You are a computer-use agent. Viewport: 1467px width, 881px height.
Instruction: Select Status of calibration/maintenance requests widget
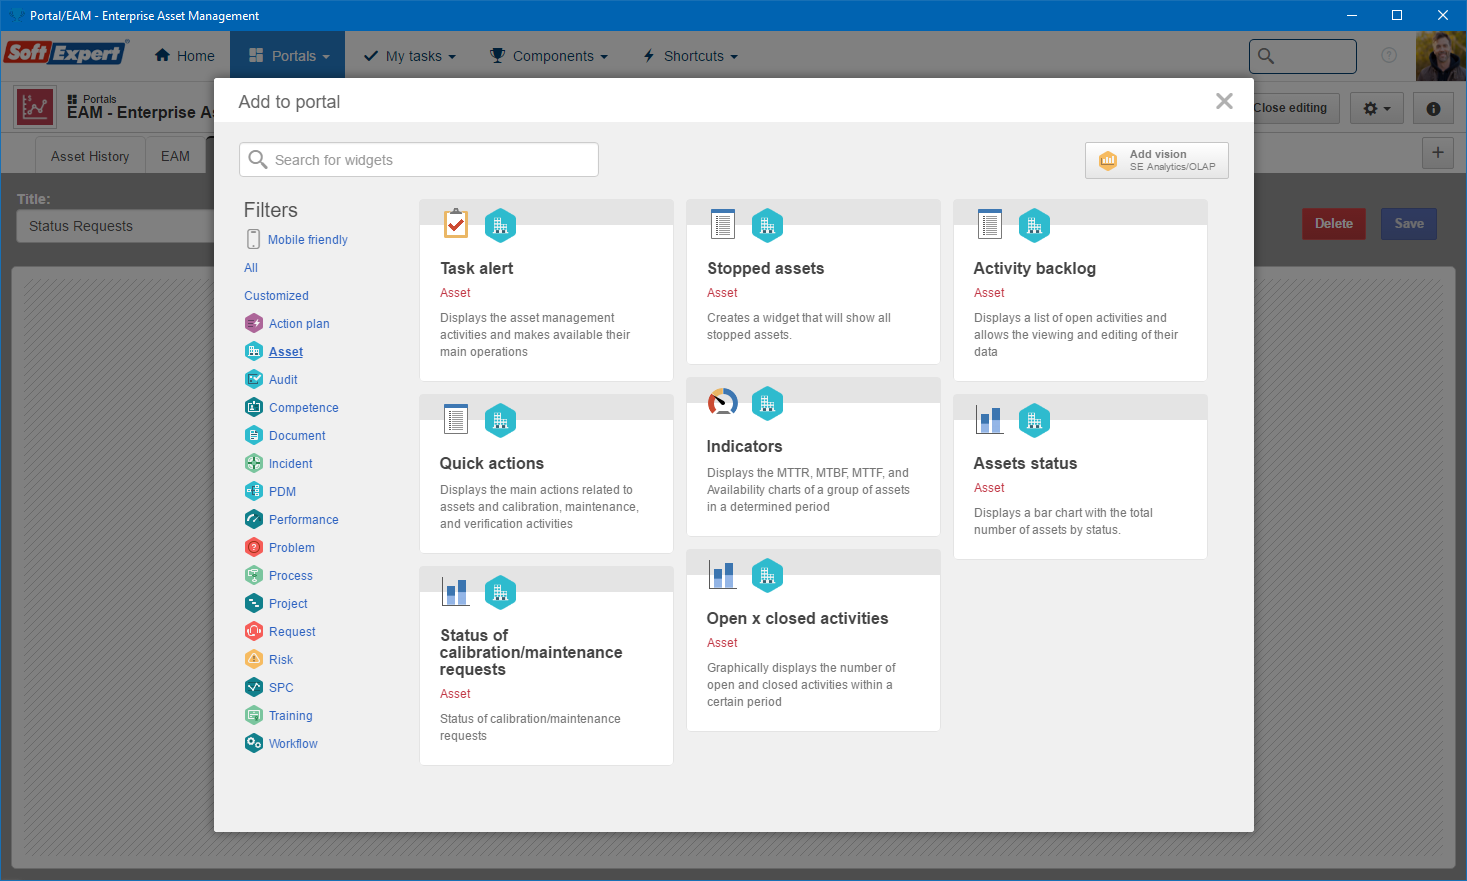(x=546, y=666)
